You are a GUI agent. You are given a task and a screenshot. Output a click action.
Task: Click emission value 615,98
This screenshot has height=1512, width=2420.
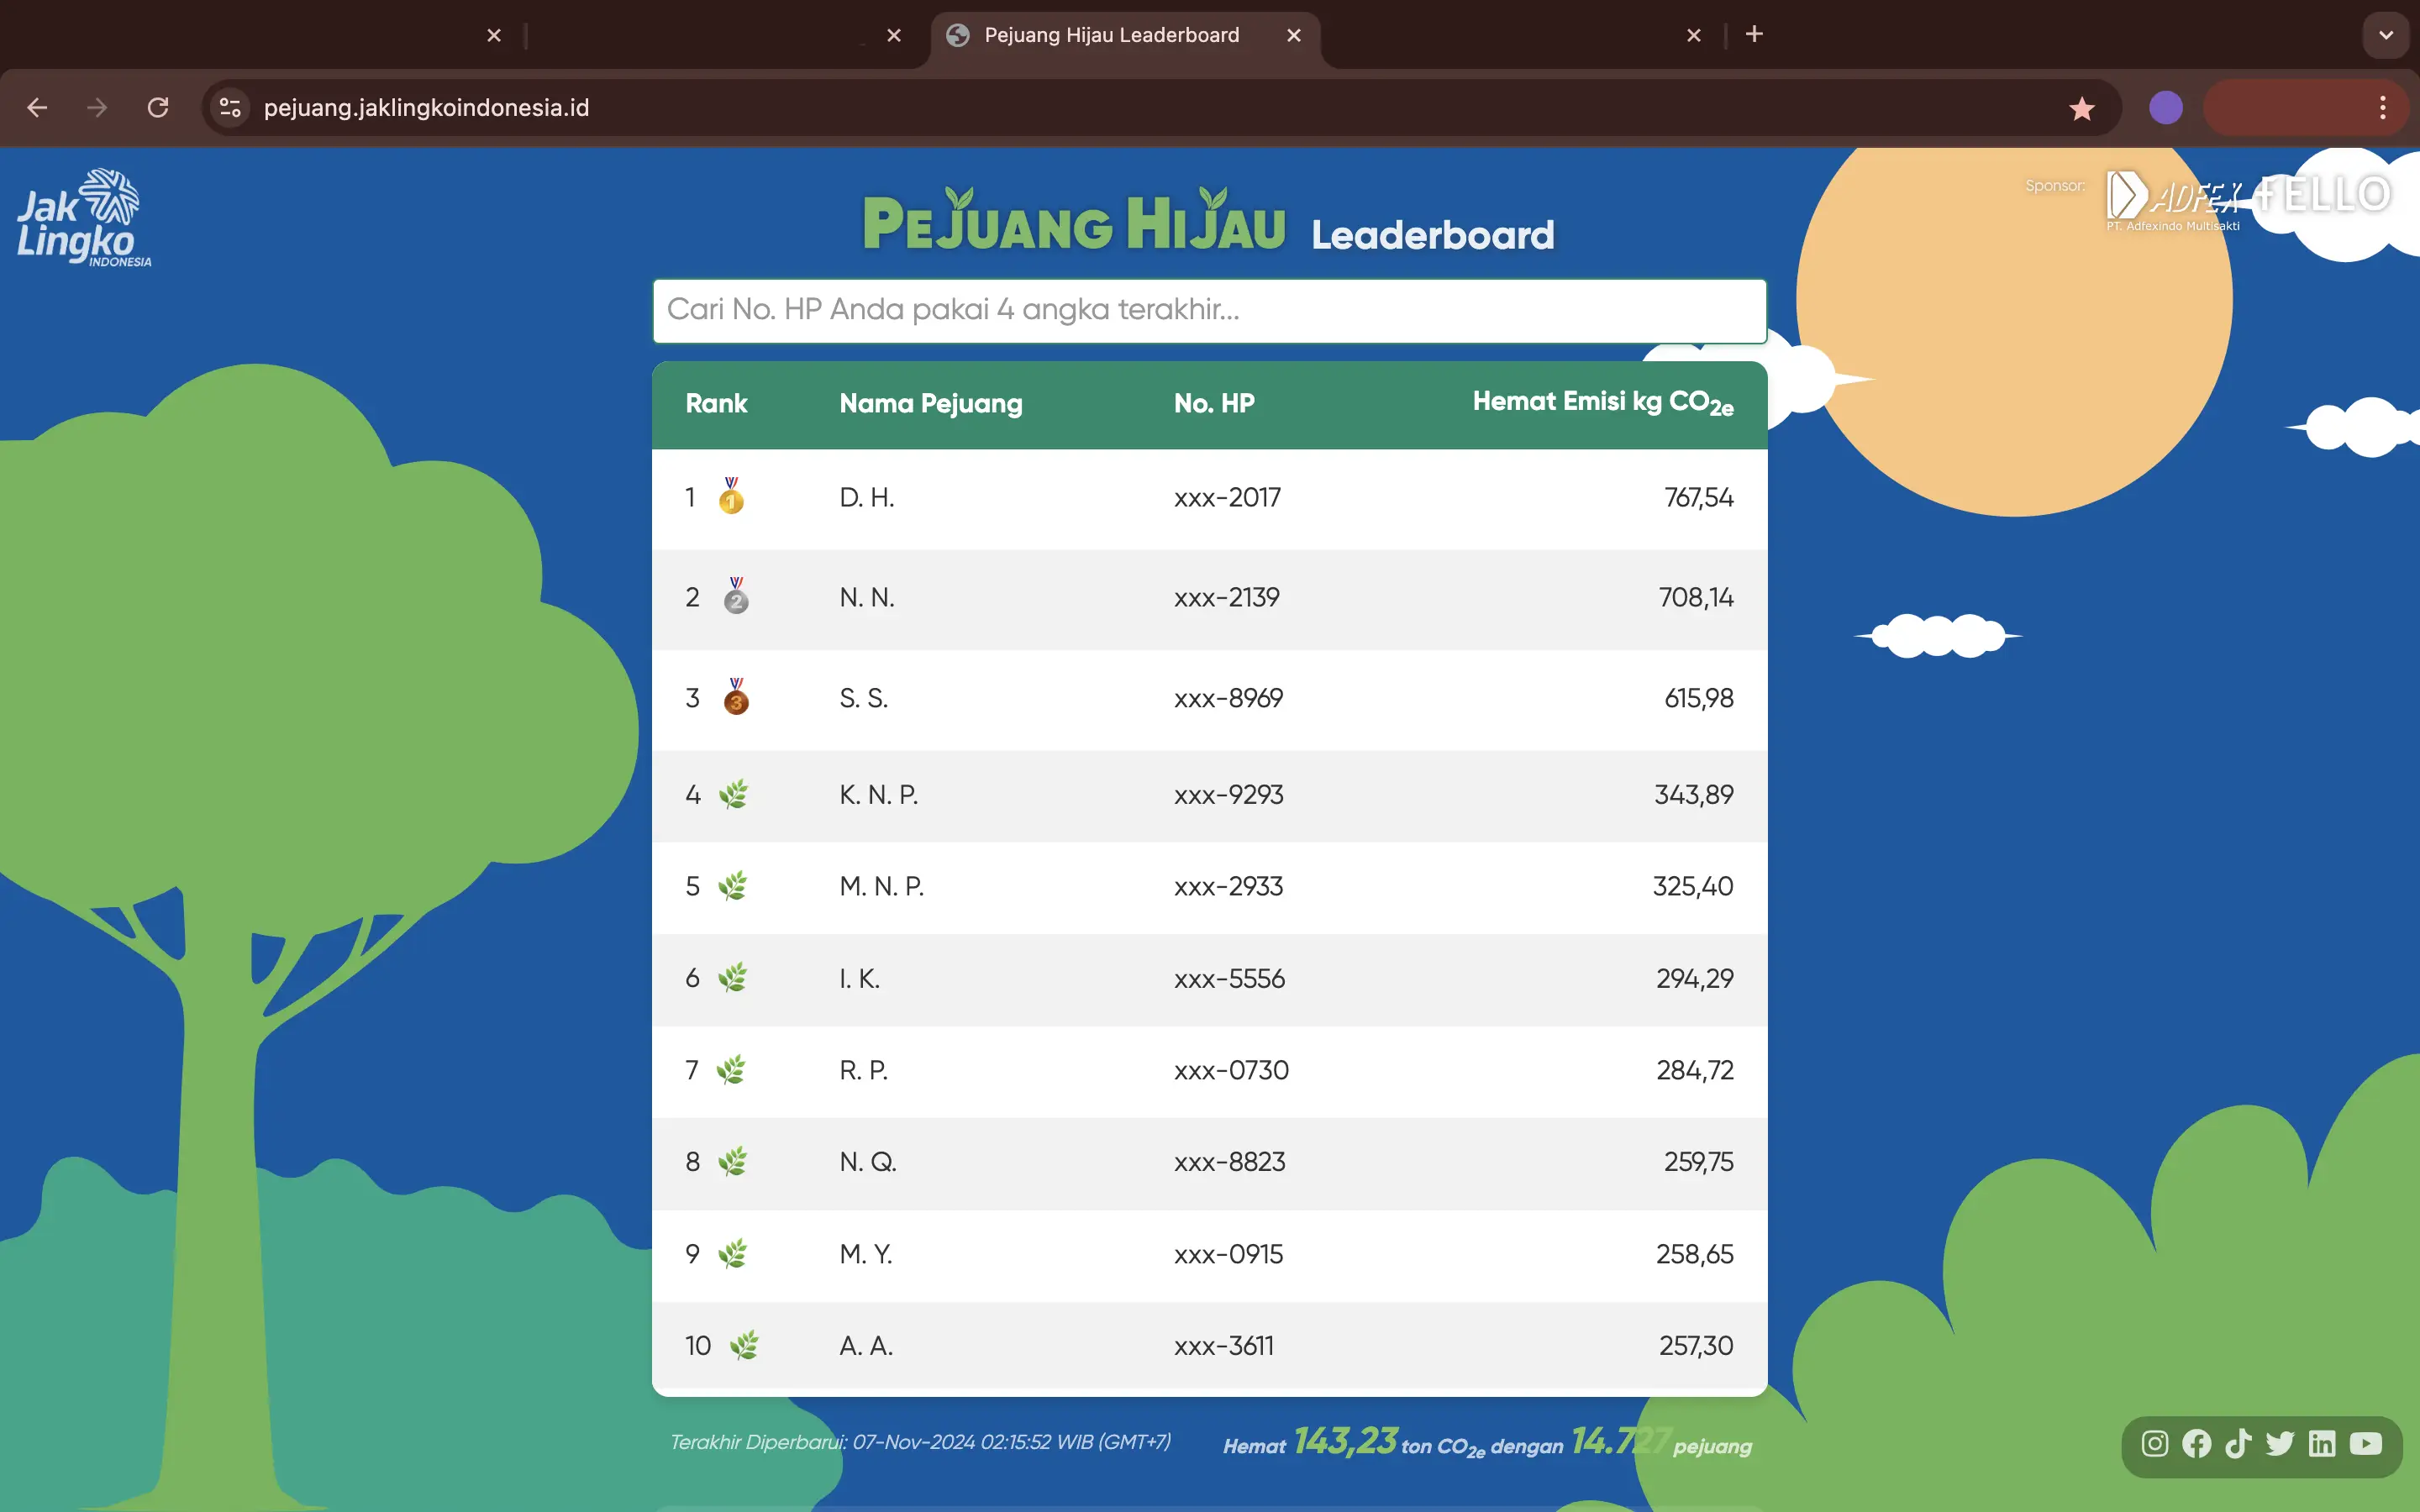click(1698, 698)
